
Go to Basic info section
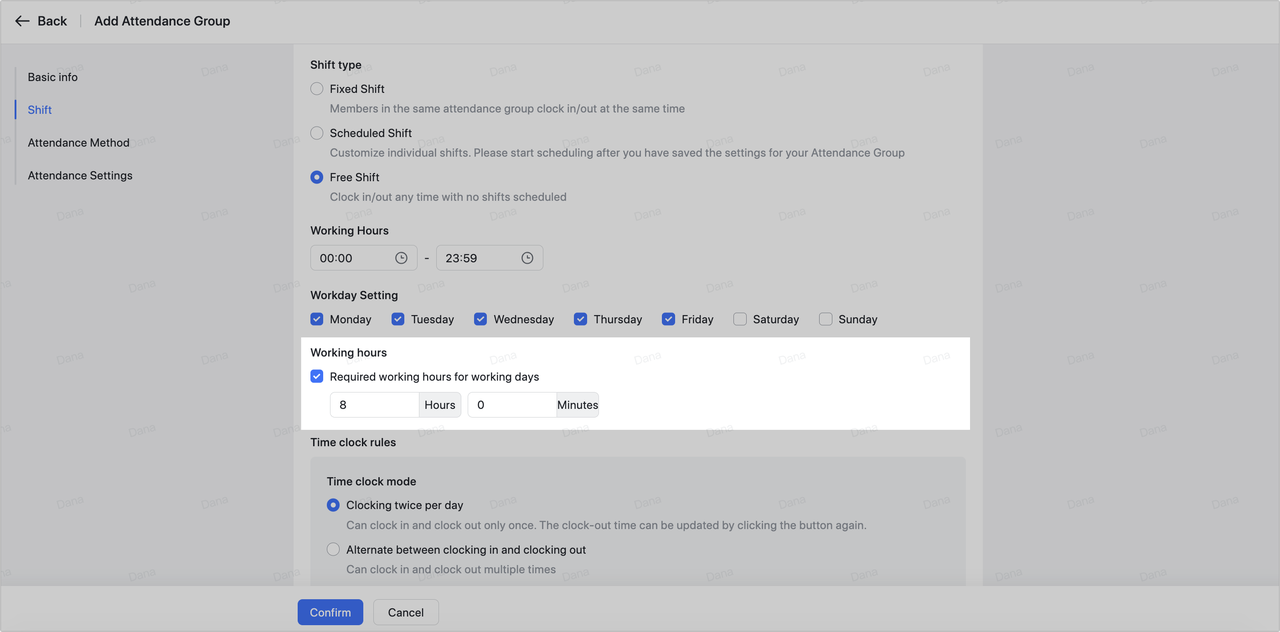pyautogui.click(x=53, y=77)
